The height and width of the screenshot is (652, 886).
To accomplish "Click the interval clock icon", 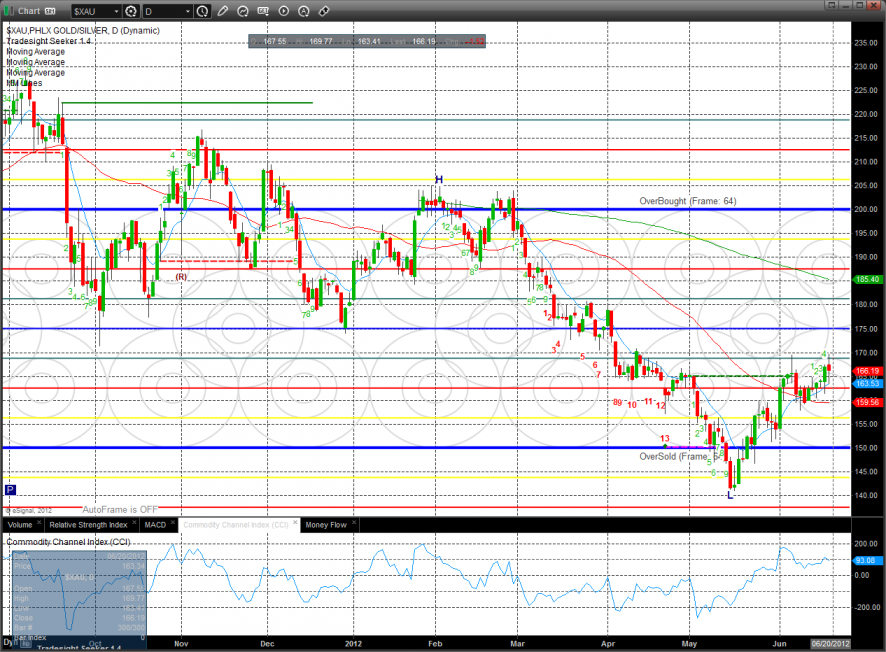I will pyautogui.click(x=203, y=11).
